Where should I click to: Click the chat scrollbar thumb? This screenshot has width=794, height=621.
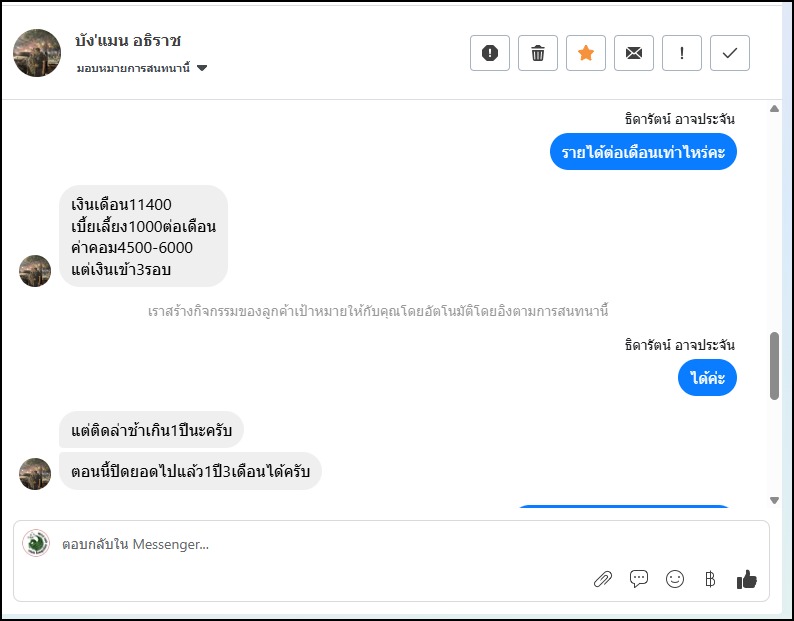(x=774, y=365)
